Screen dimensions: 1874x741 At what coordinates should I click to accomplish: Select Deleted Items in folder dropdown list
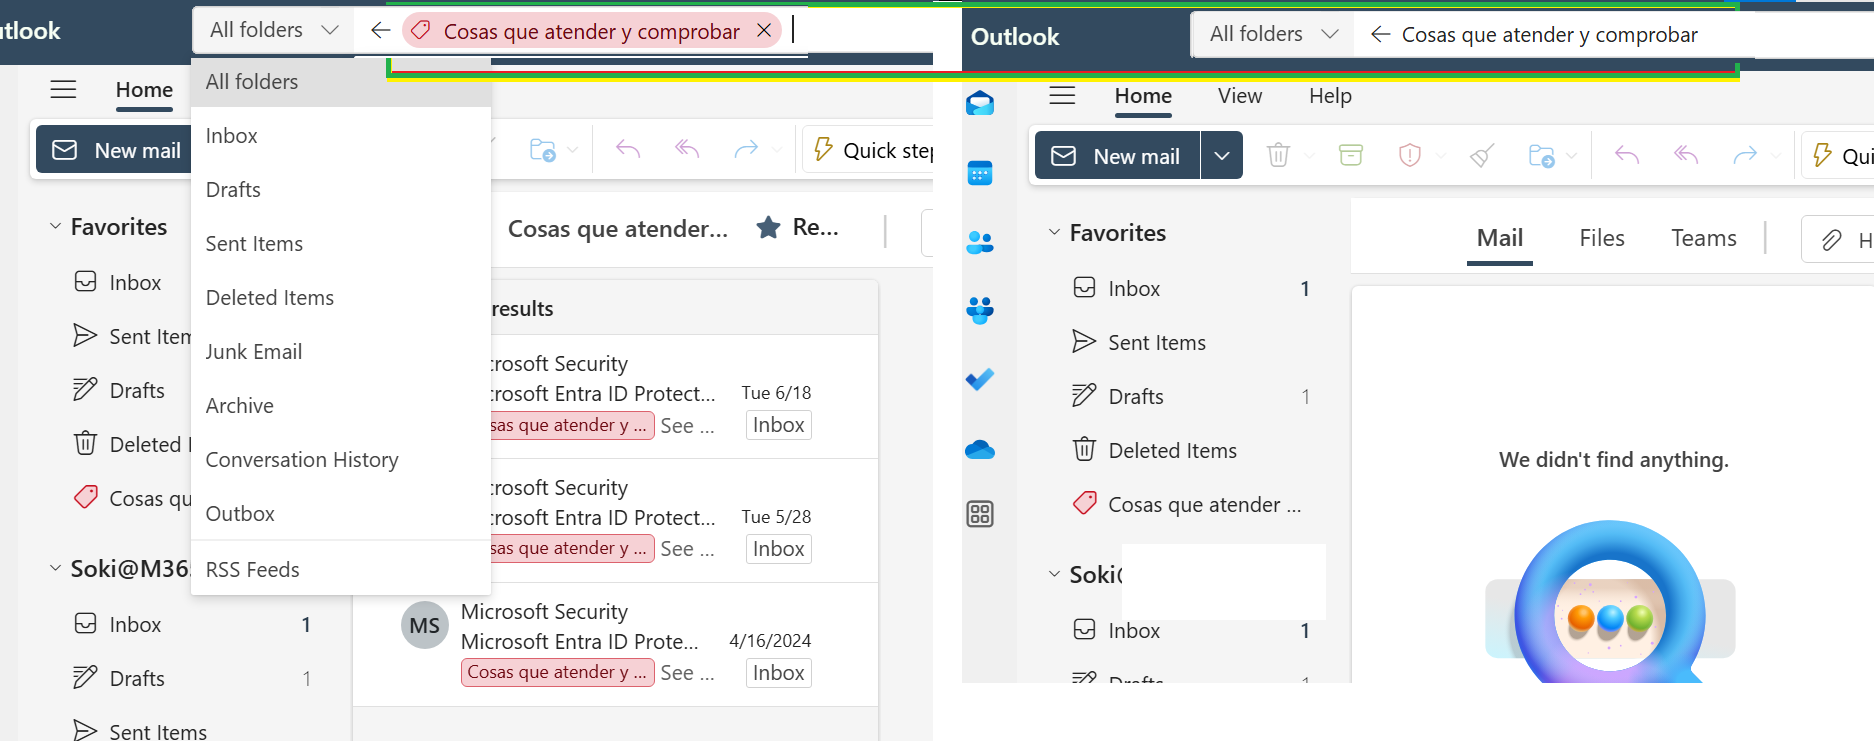point(340,297)
